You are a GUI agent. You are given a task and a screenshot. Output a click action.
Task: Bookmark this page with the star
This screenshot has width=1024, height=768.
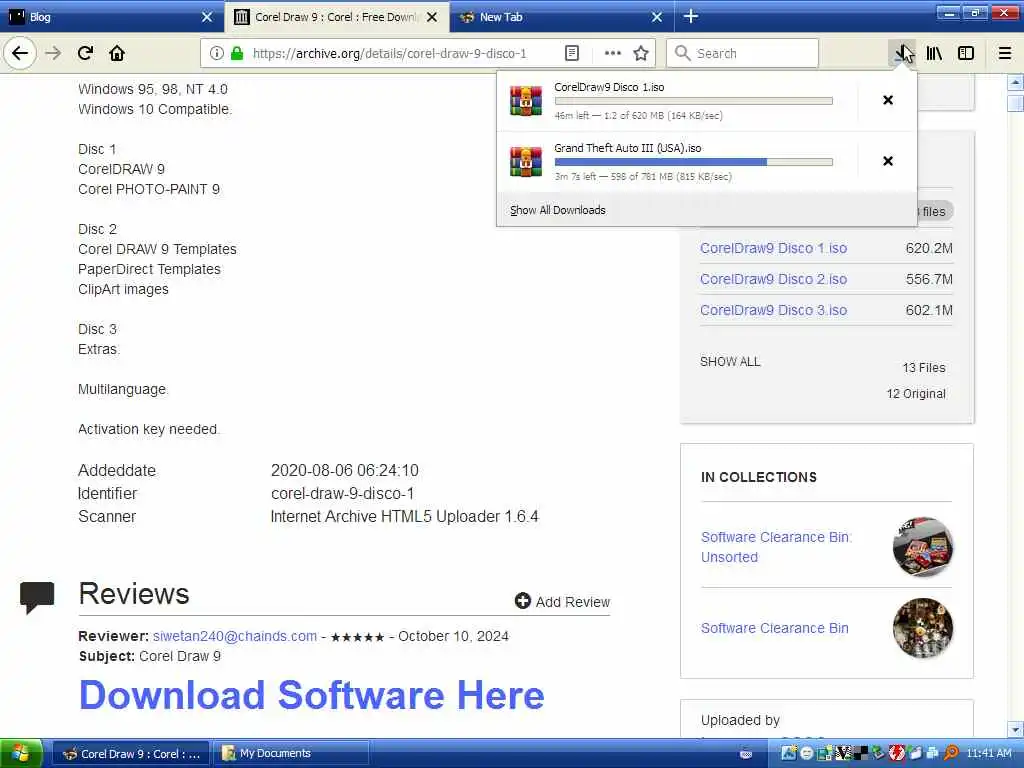coord(641,53)
